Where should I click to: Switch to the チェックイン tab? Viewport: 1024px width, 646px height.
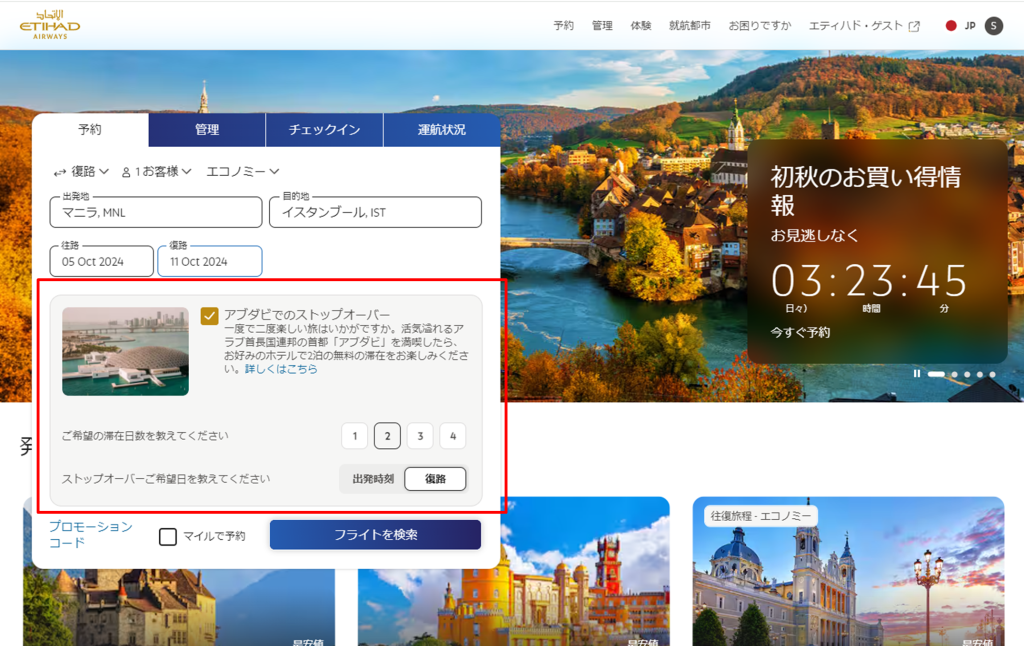tap(324, 130)
